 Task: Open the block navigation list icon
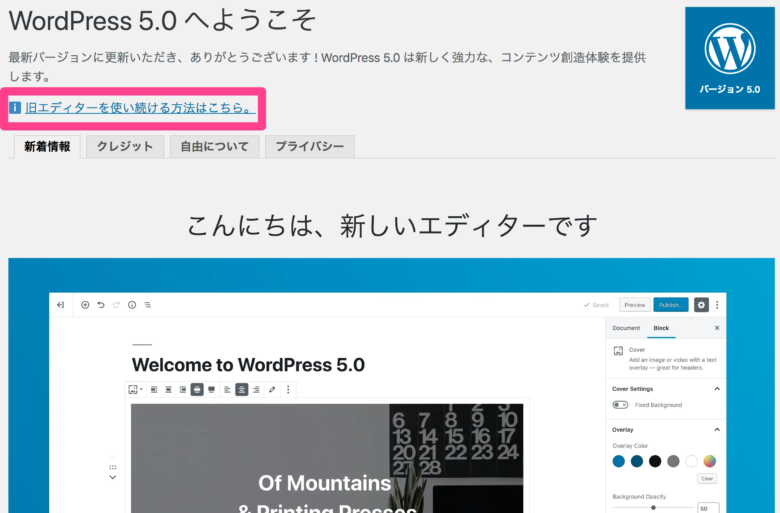tap(148, 305)
